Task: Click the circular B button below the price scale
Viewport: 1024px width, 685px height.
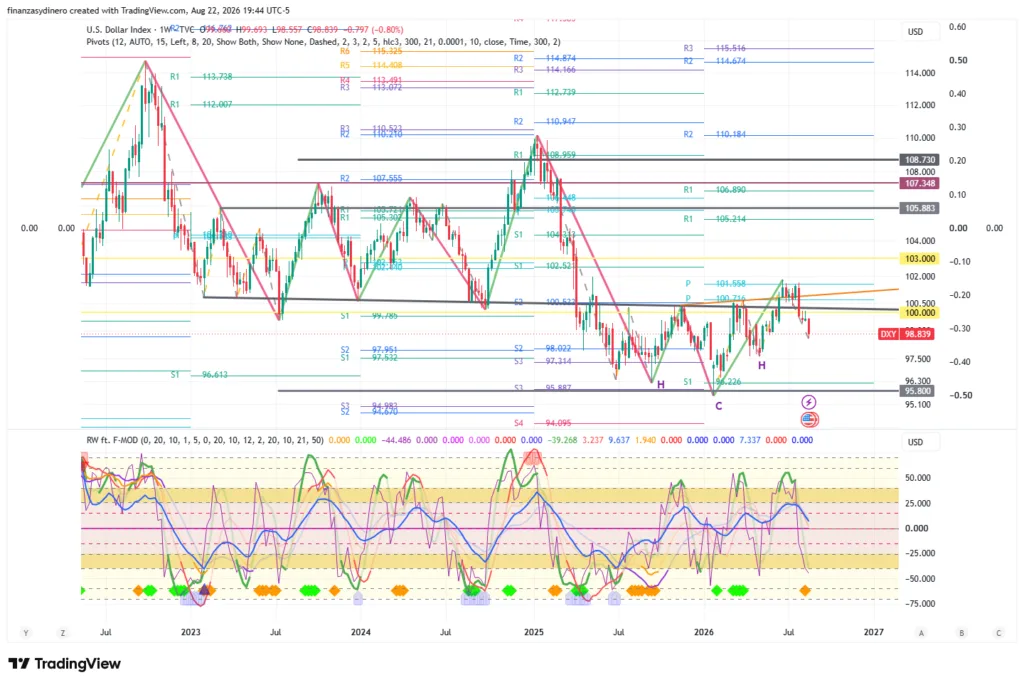Action: [x=961, y=632]
